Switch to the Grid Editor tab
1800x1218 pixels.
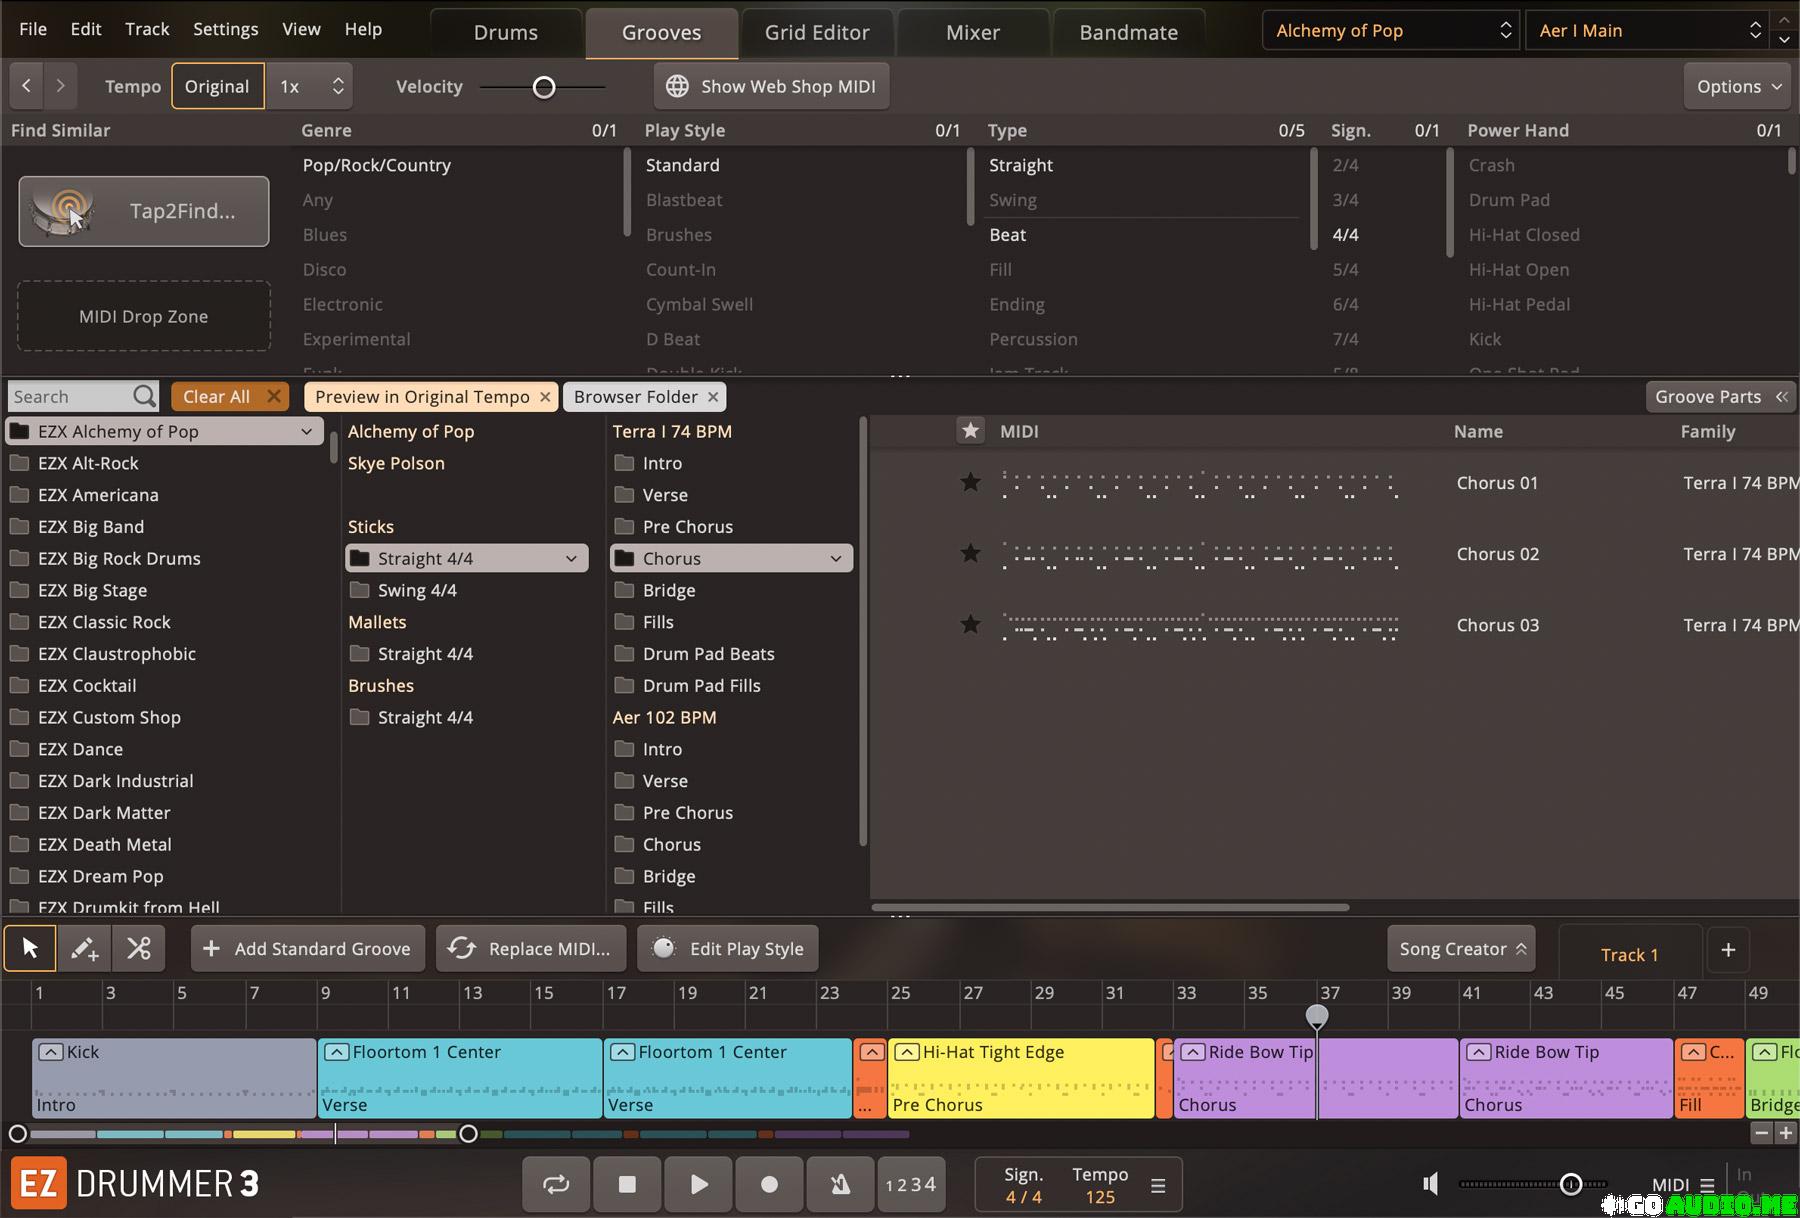[817, 33]
